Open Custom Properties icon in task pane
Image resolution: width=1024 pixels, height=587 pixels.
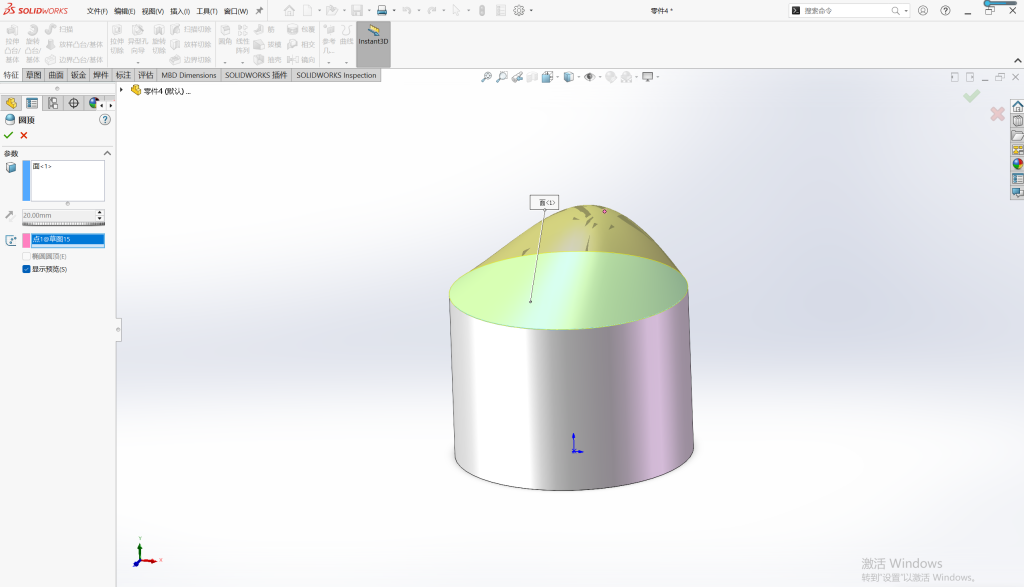(1017, 178)
